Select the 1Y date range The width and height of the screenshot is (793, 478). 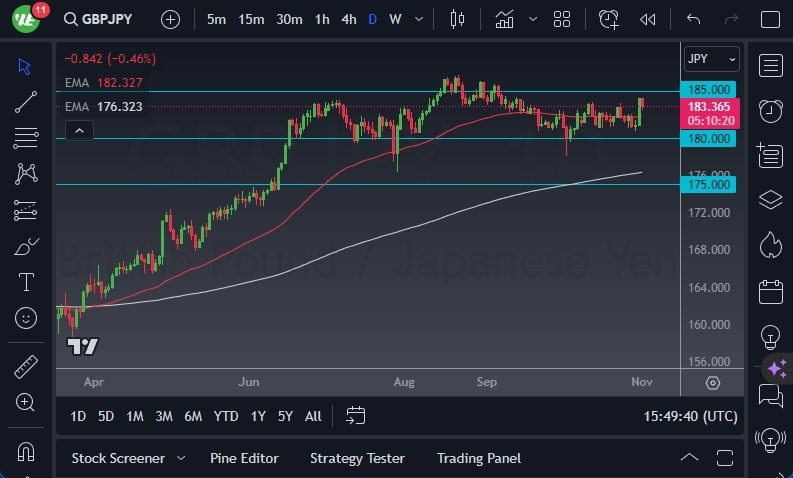point(258,416)
